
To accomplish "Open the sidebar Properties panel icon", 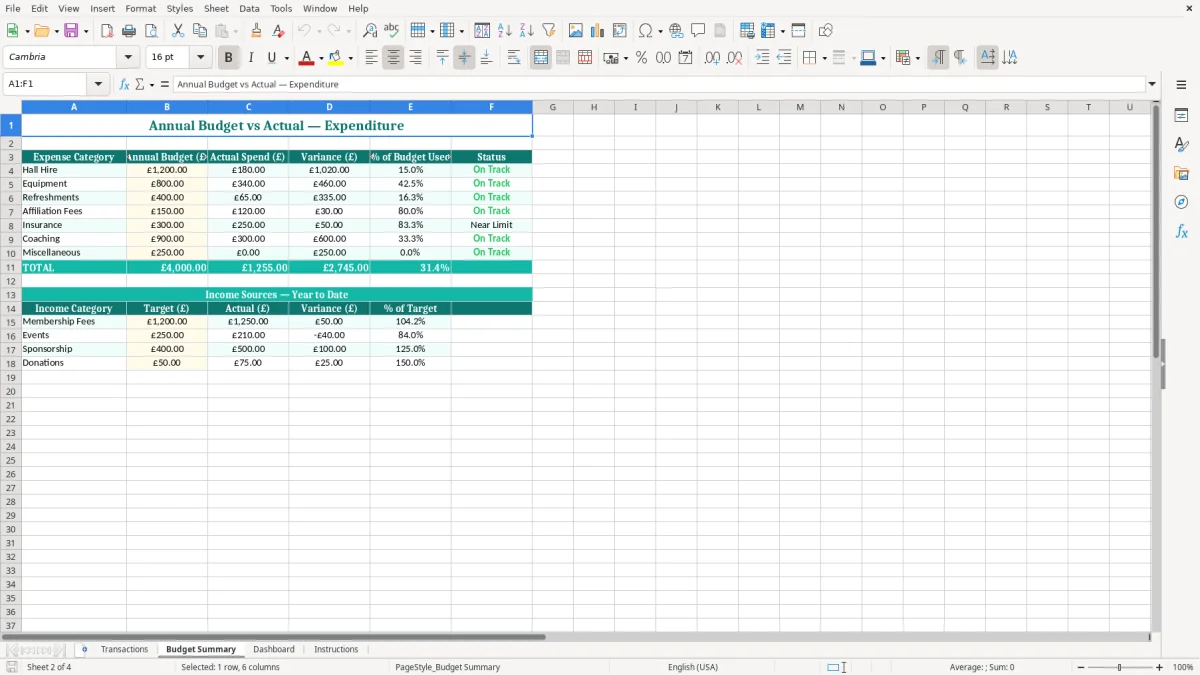I will tap(1181, 116).
